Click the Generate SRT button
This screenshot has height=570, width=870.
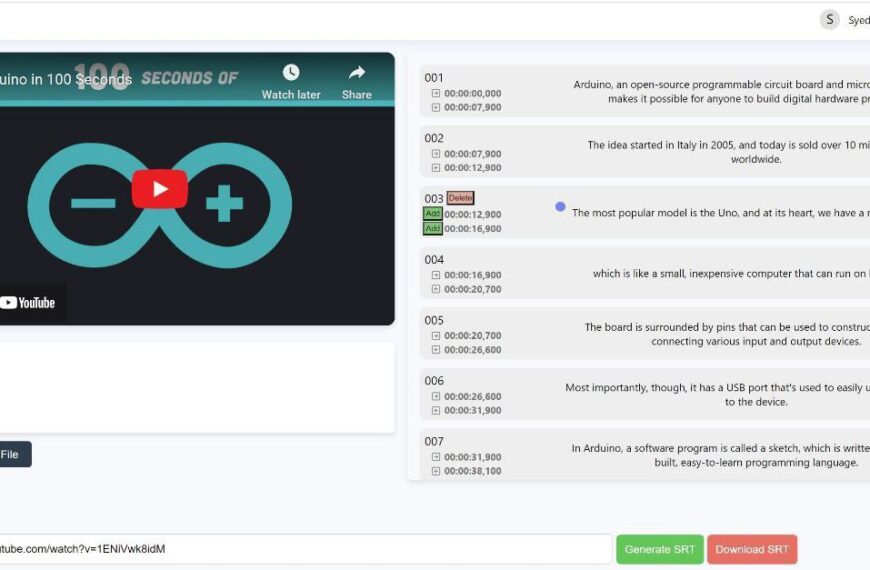pos(659,549)
